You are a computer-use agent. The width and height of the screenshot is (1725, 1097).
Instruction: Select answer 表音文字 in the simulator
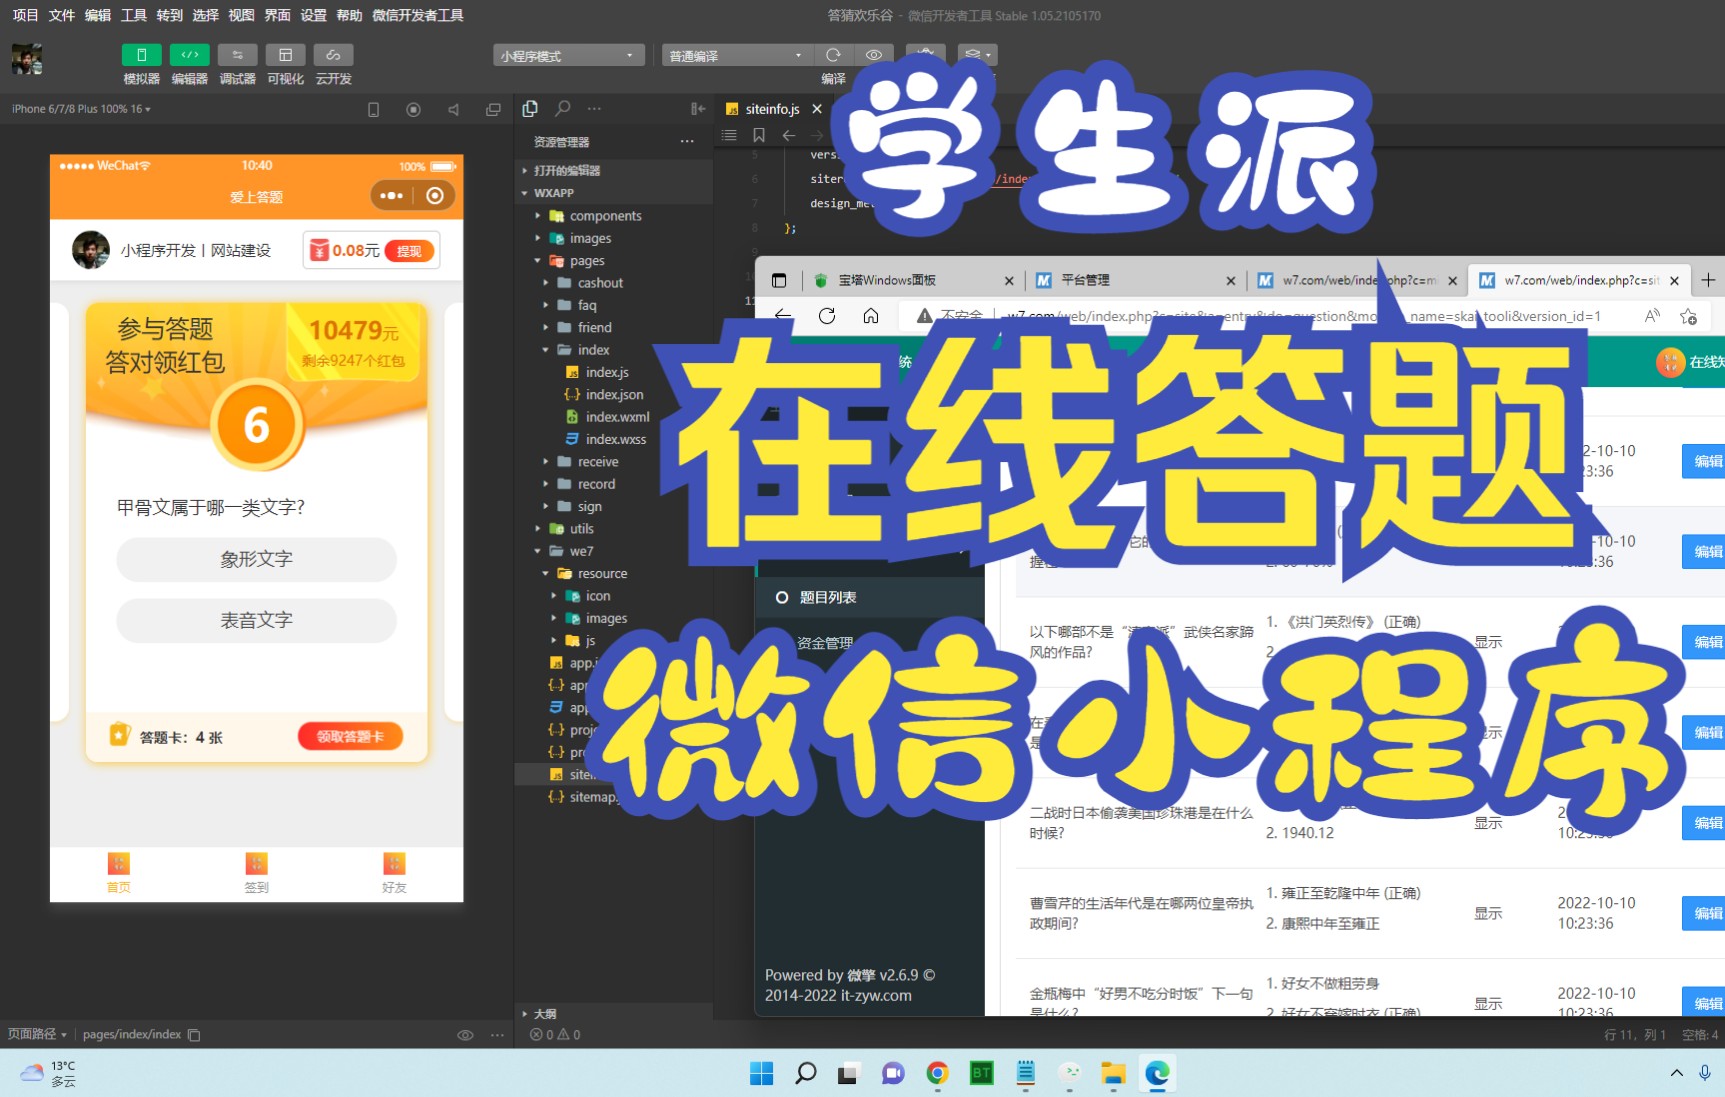pos(256,620)
